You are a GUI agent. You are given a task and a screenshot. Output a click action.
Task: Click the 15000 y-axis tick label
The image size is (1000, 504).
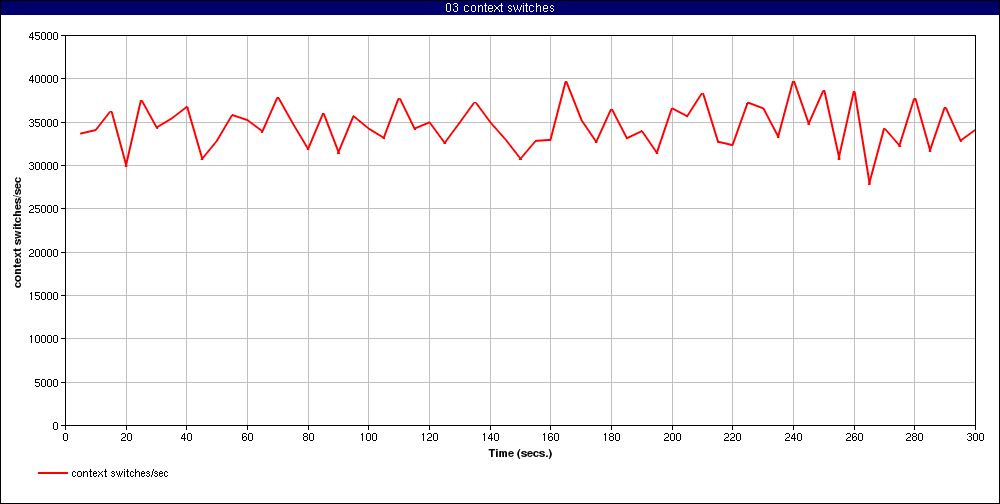pyautogui.click(x=44, y=296)
